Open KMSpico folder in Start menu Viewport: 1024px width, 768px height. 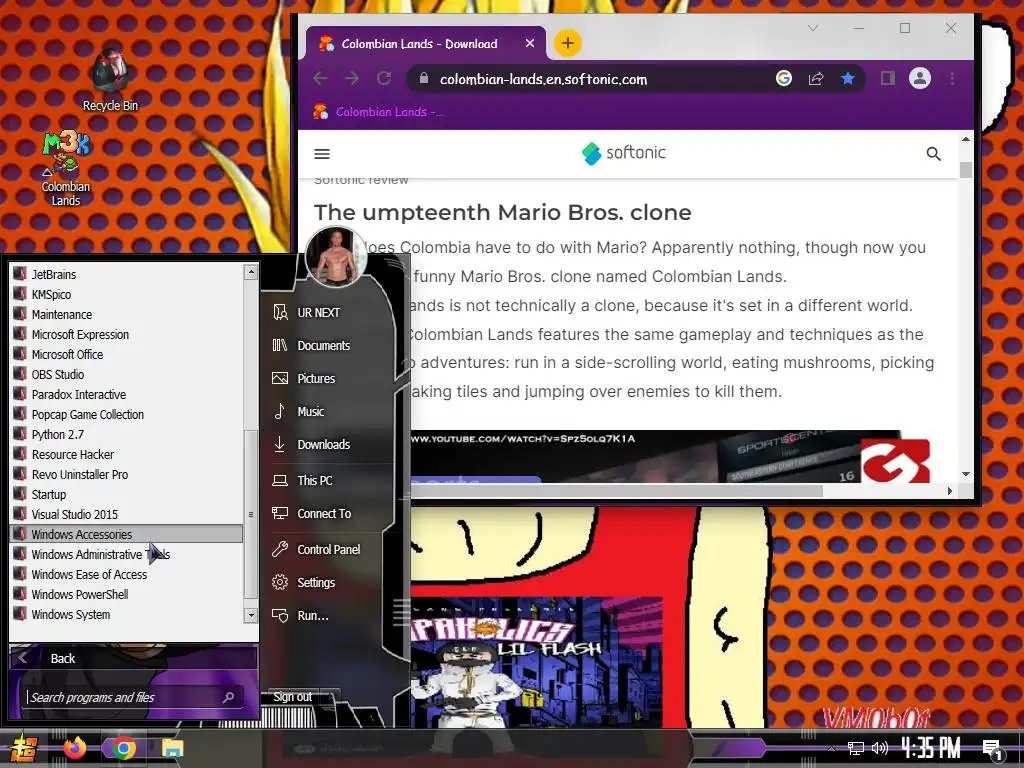(127, 295)
